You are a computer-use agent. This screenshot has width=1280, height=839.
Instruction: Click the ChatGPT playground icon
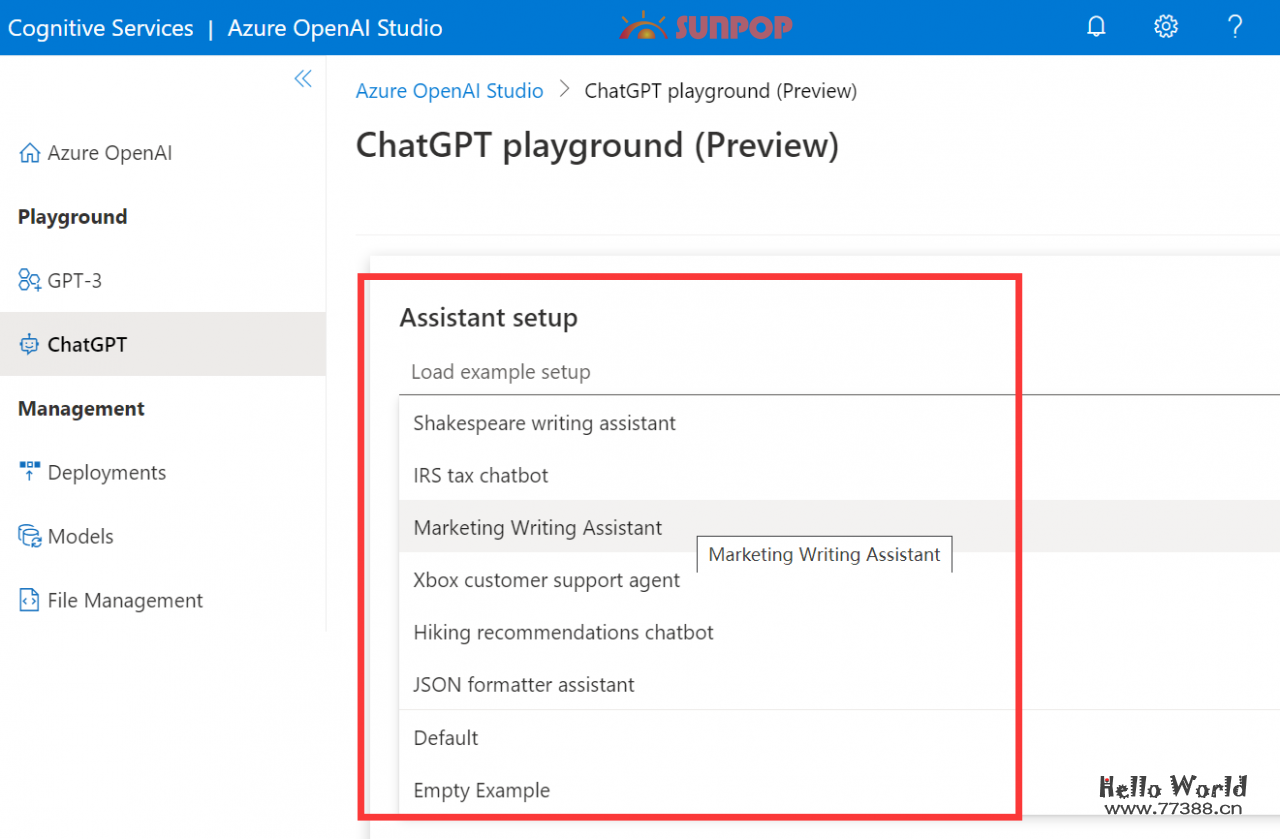27,344
